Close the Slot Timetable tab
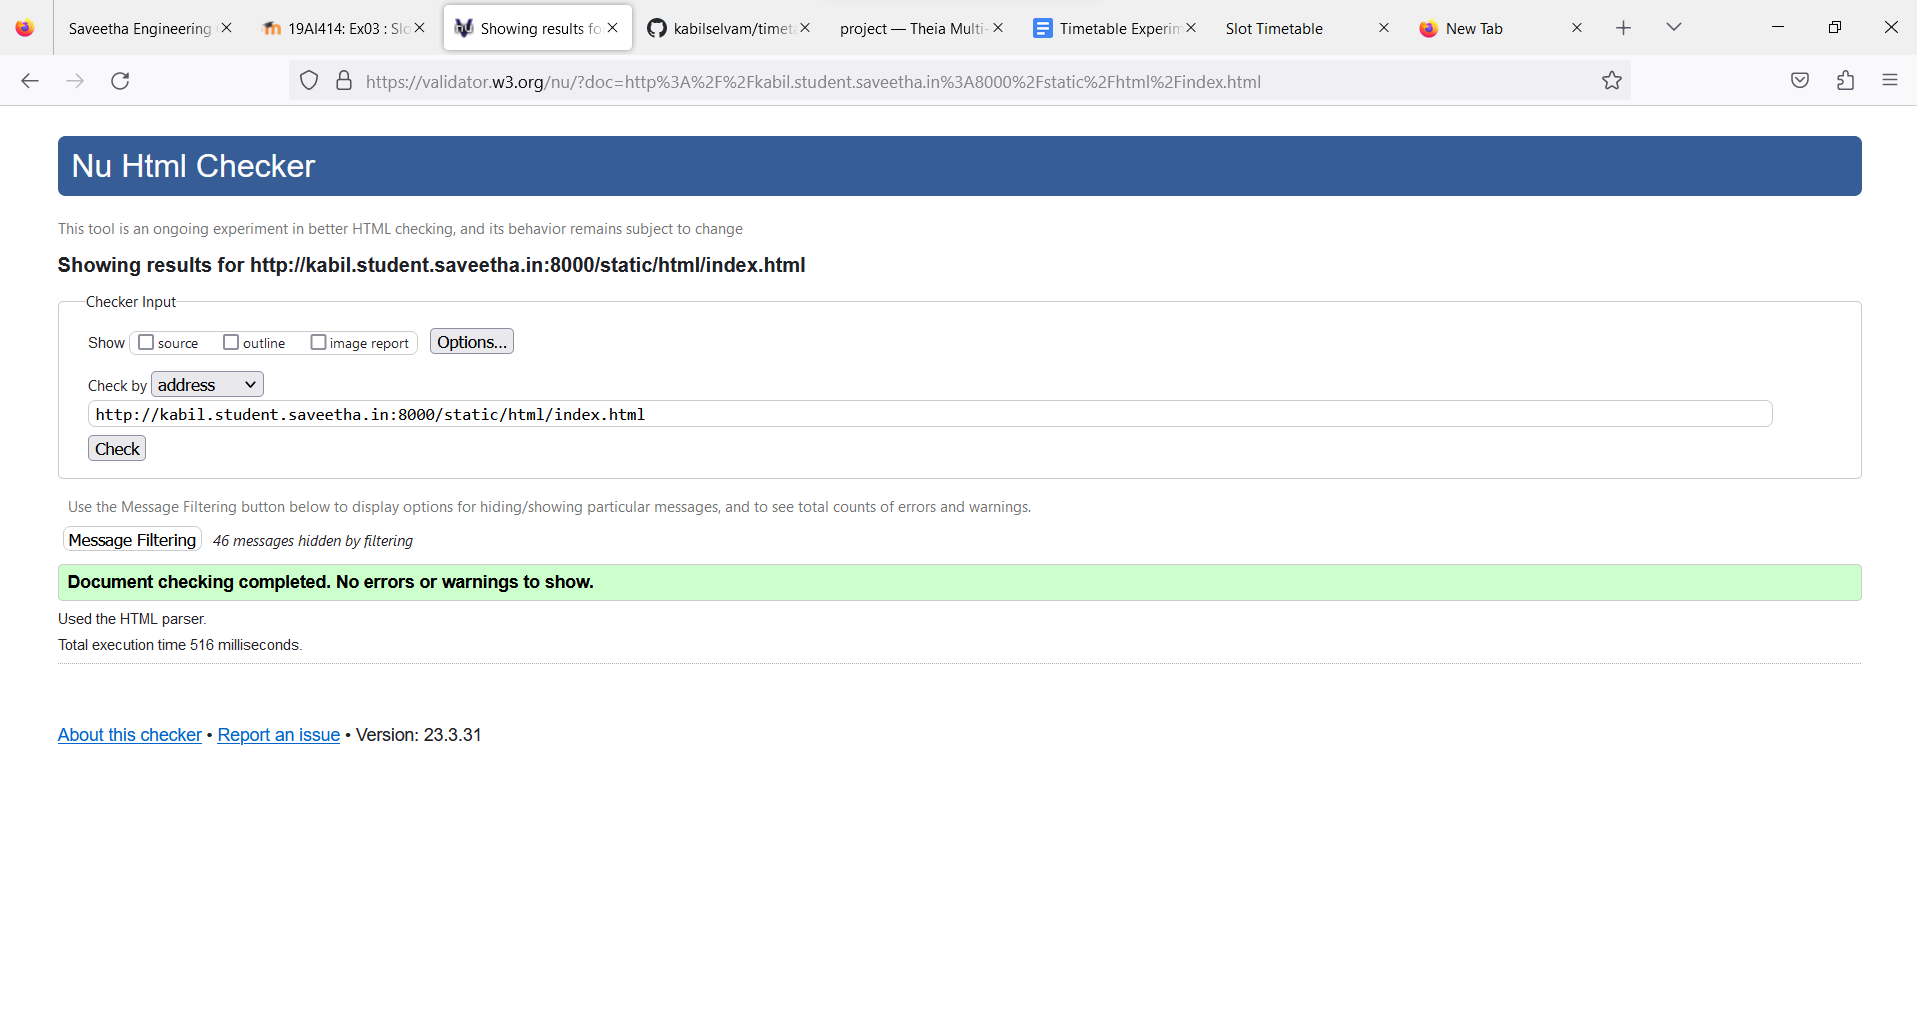The height and width of the screenshot is (1018, 1917). coord(1384,28)
